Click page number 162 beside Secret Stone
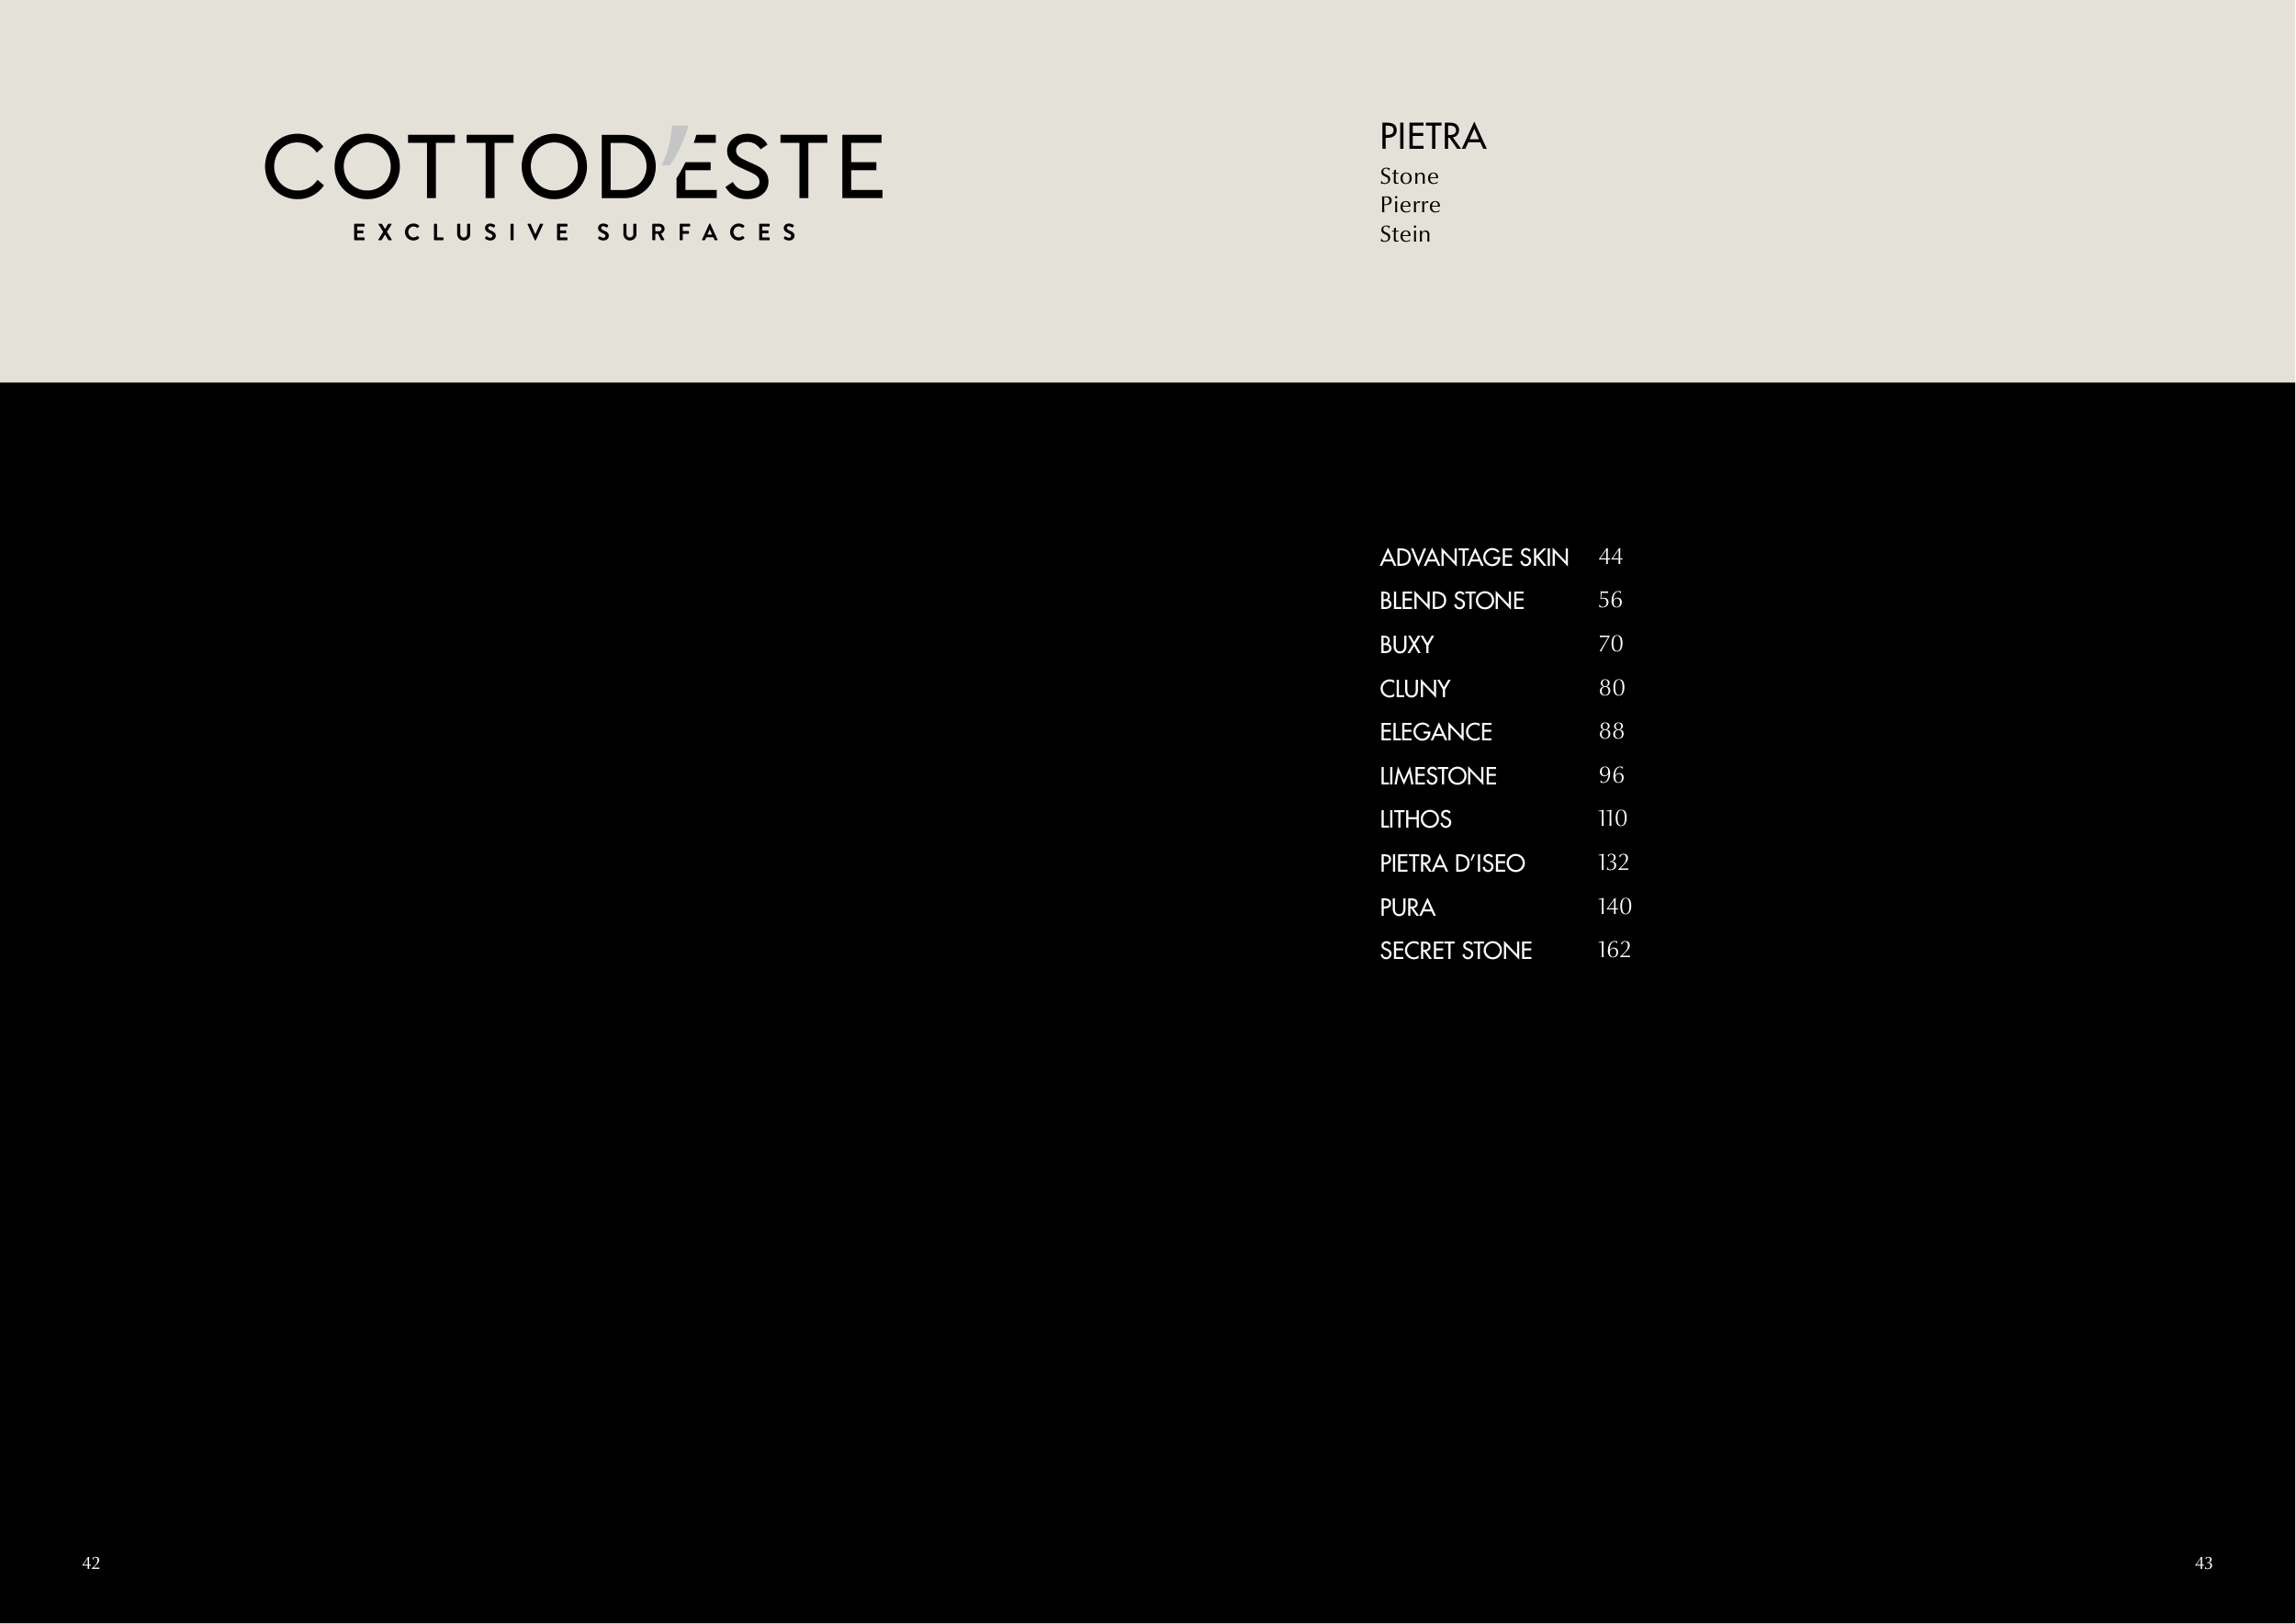The width and height of the screenshot is (2296, 1624). tap(1614, 950)
